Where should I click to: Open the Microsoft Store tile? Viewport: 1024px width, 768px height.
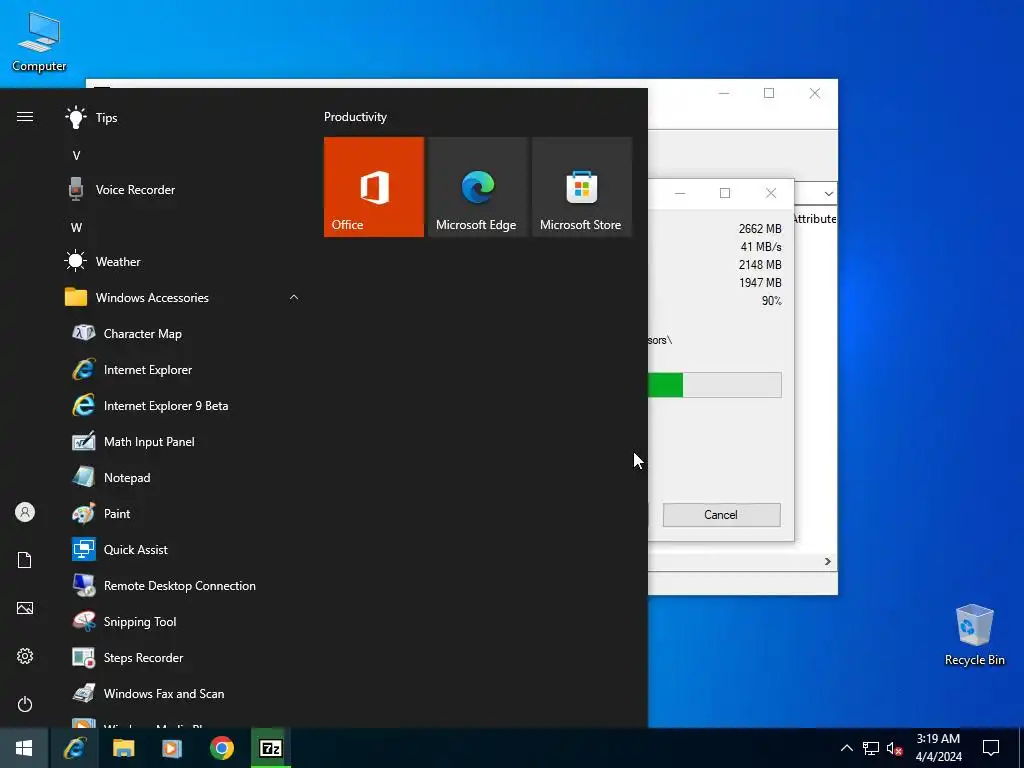point(582,187)
